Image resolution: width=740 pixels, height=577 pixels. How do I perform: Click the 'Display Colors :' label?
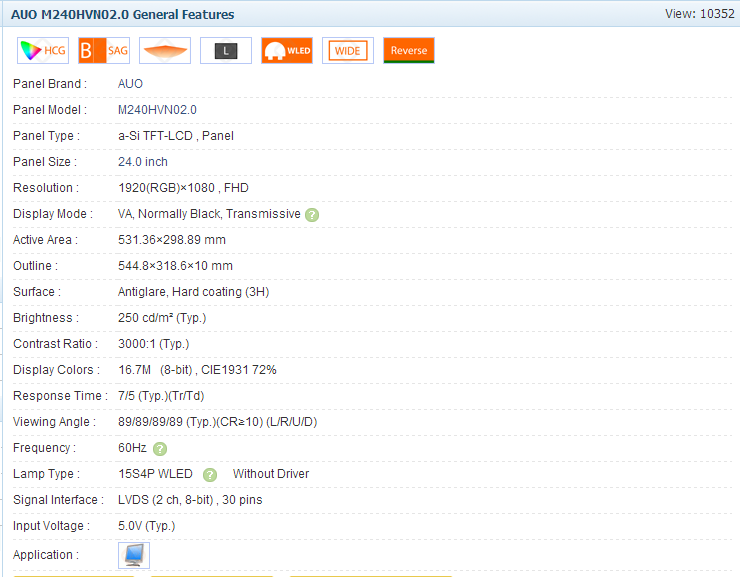[x=56, y=370]
